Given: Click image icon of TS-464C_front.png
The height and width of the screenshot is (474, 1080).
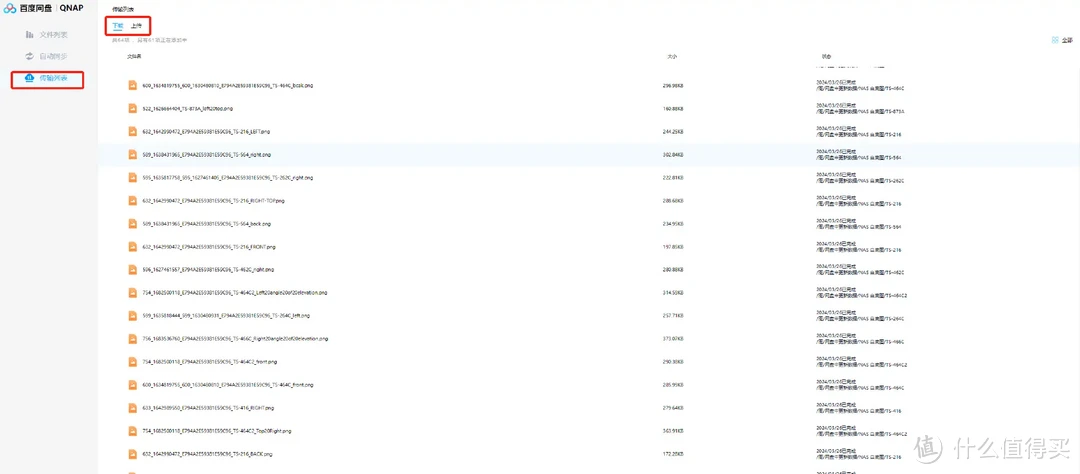Looking at the screenshot, I should point(134,384).
